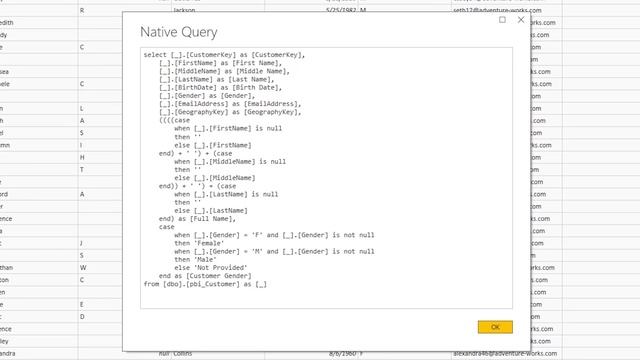Click the alexandra46 email cell in background table
The image size is (640, 360).
click(505, 353)
